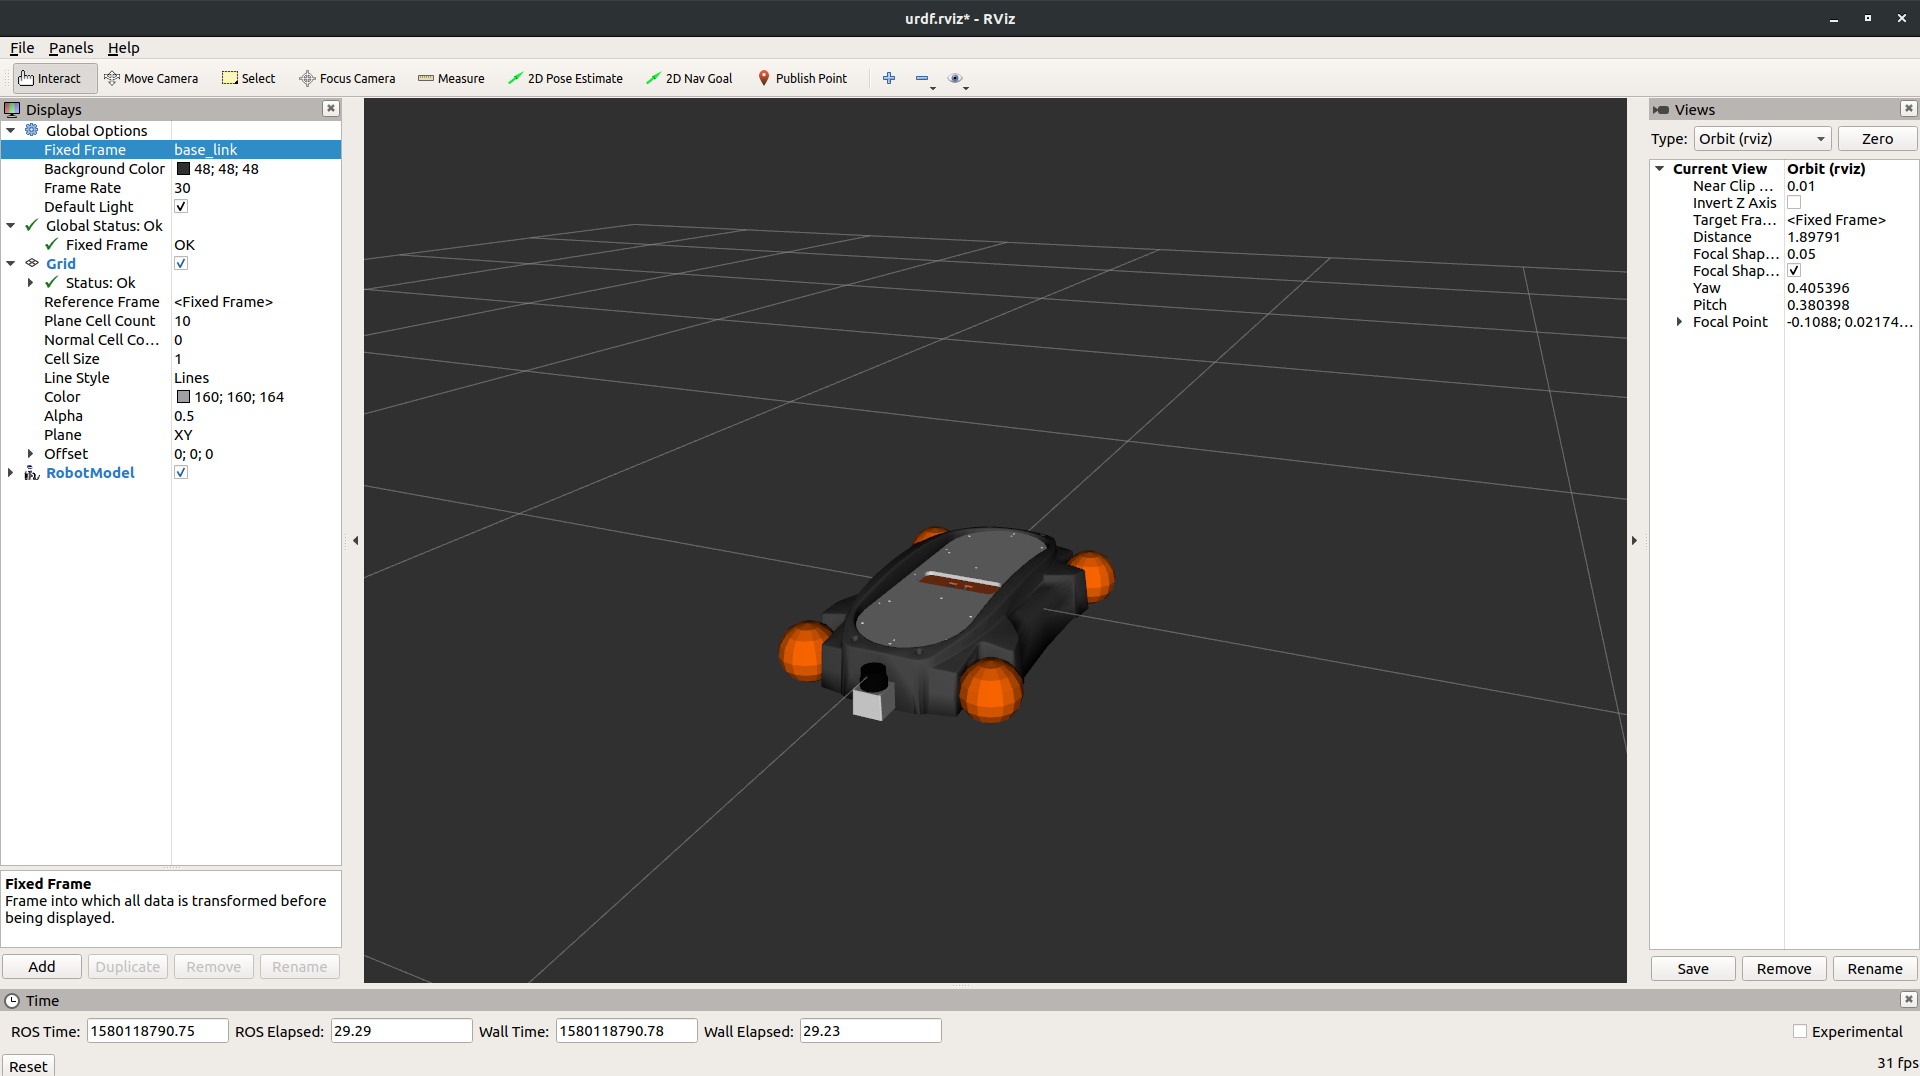Screen dimensions: 1920x1076
Task: Click the Reset time button
Action: [x=28, y=1066]
